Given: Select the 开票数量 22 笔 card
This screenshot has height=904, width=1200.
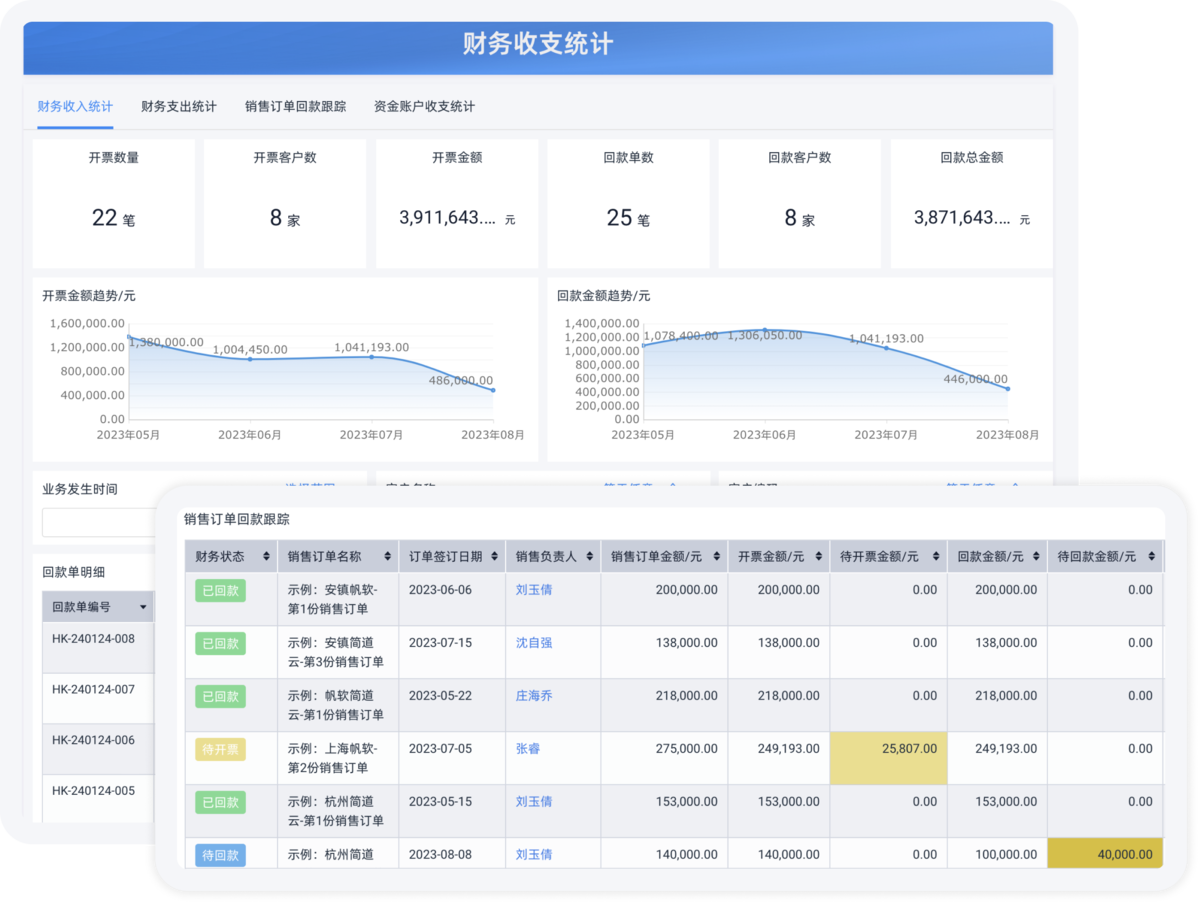Looking at the screenshot, I should tap(114, 204).
